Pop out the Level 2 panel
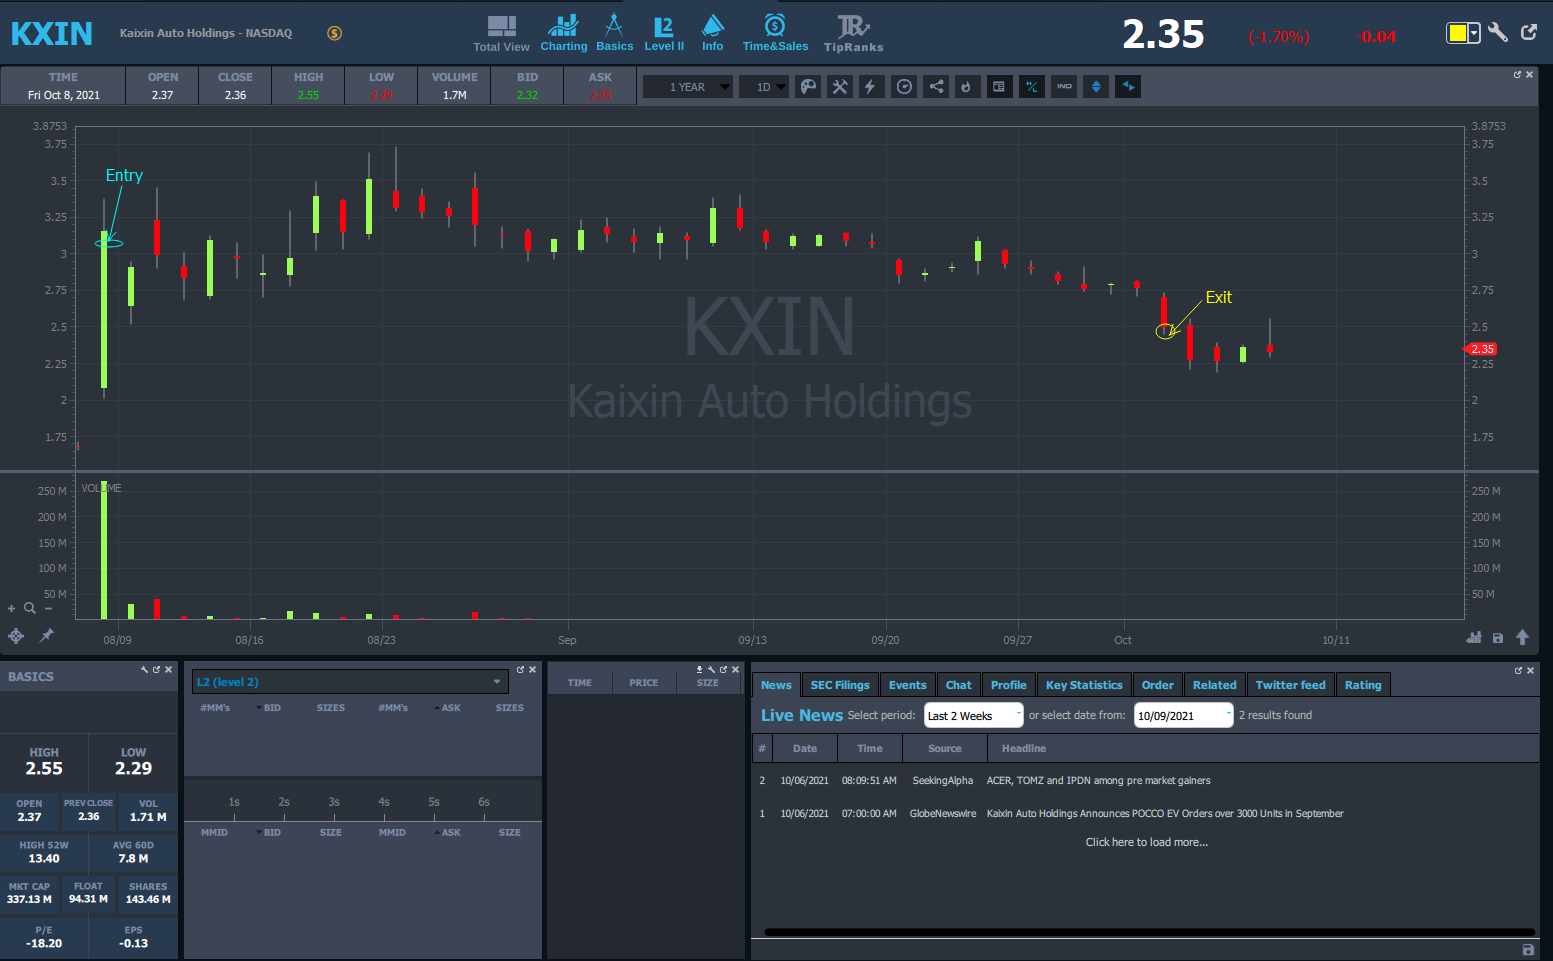This screenshot has height=961, width=1553. (x=520, y=670)
